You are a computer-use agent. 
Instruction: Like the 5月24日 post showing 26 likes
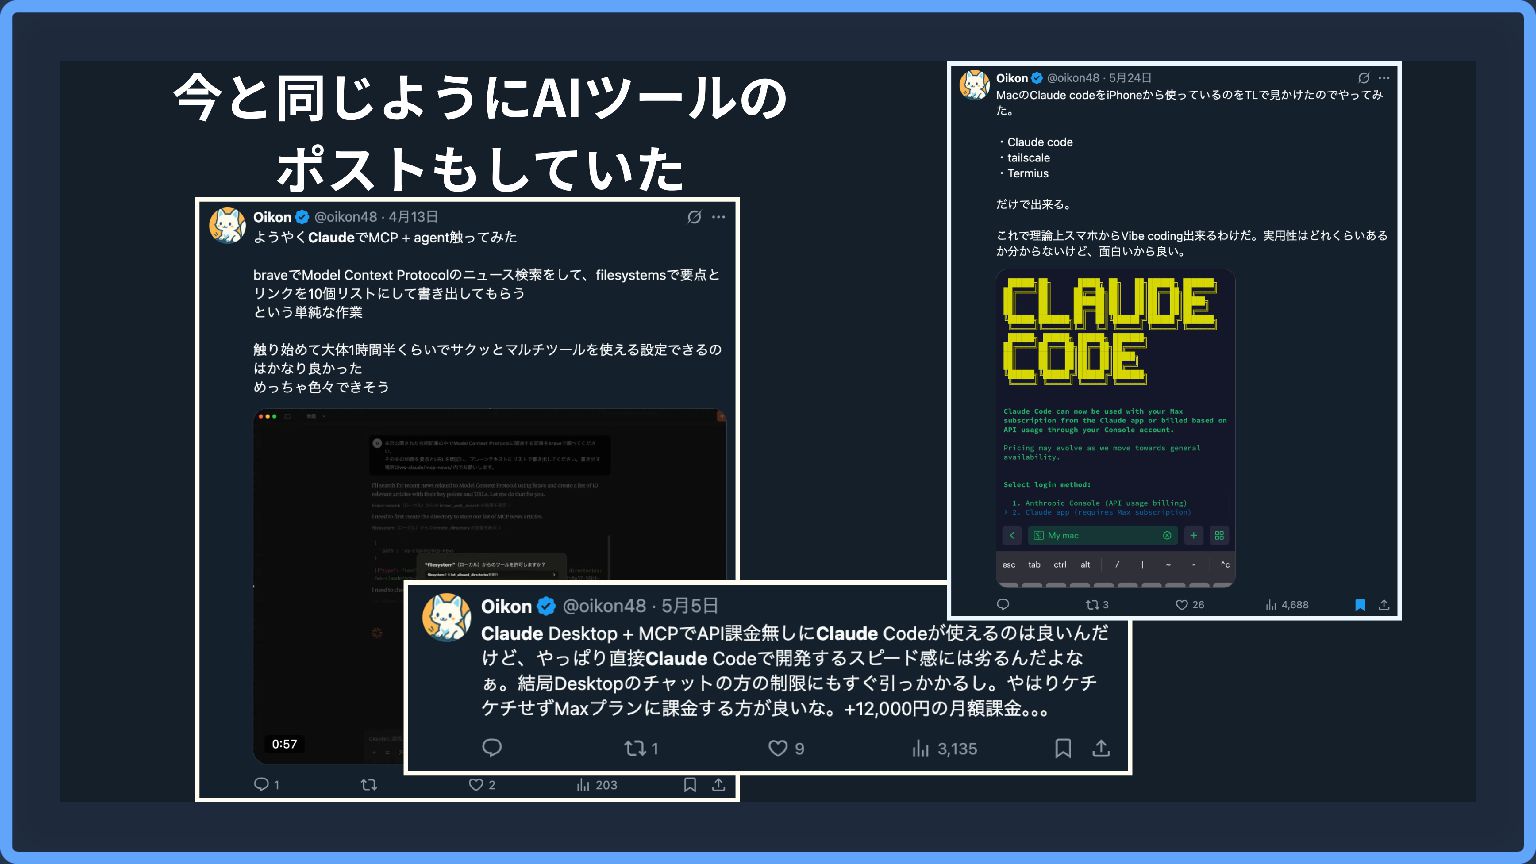[x=1189, y=604]
